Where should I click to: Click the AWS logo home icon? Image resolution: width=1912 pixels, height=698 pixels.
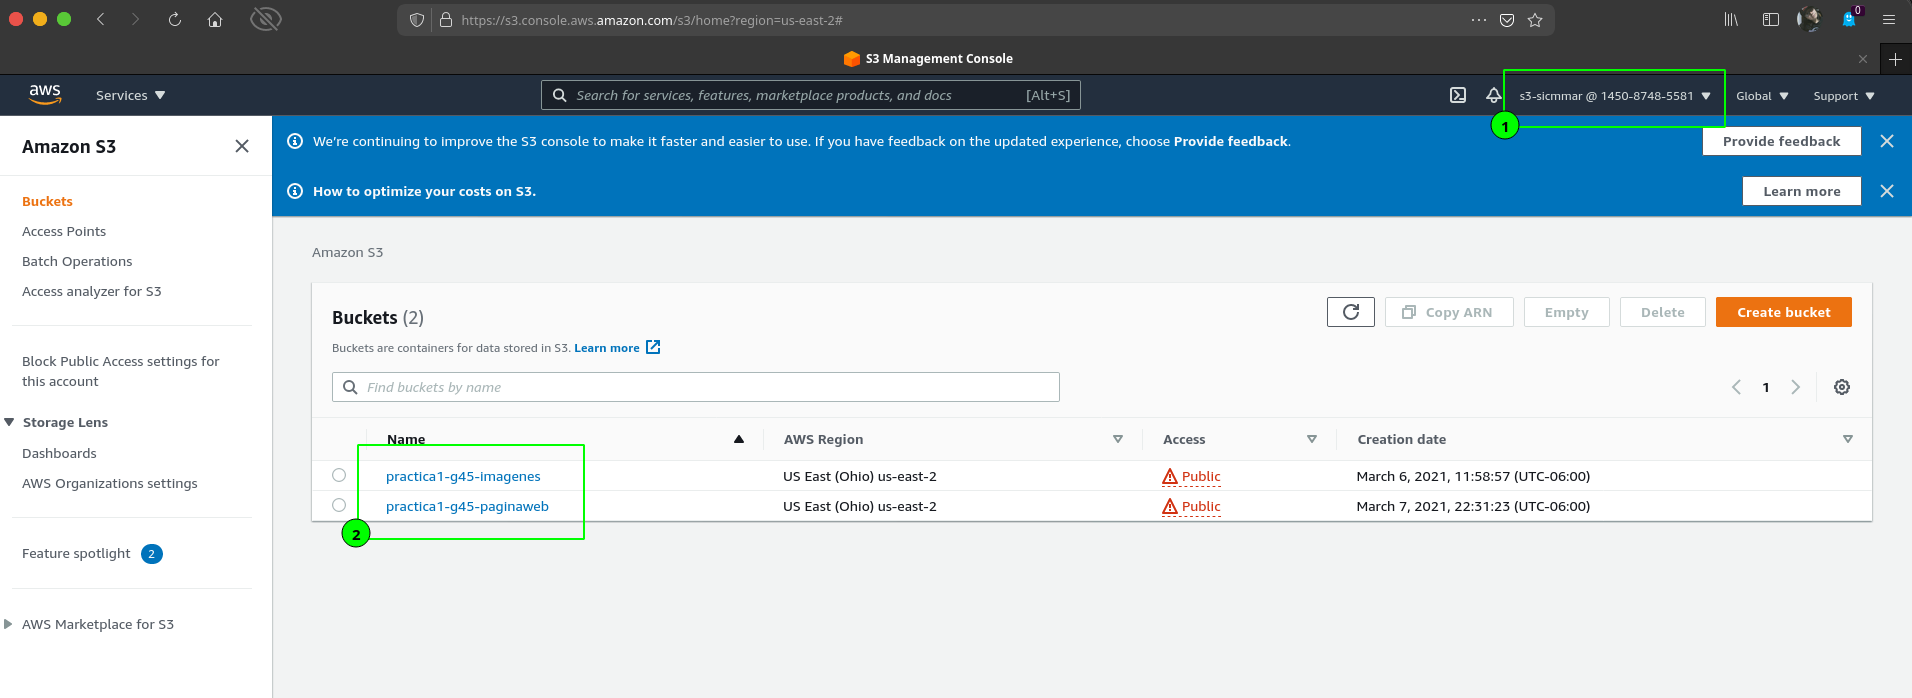tap(45, 94)
